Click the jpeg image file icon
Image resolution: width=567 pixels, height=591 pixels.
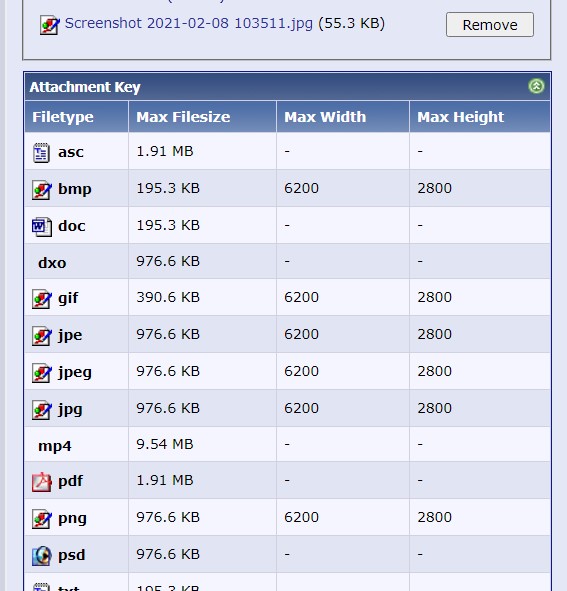pyautogui.click(x=41, y=373)
